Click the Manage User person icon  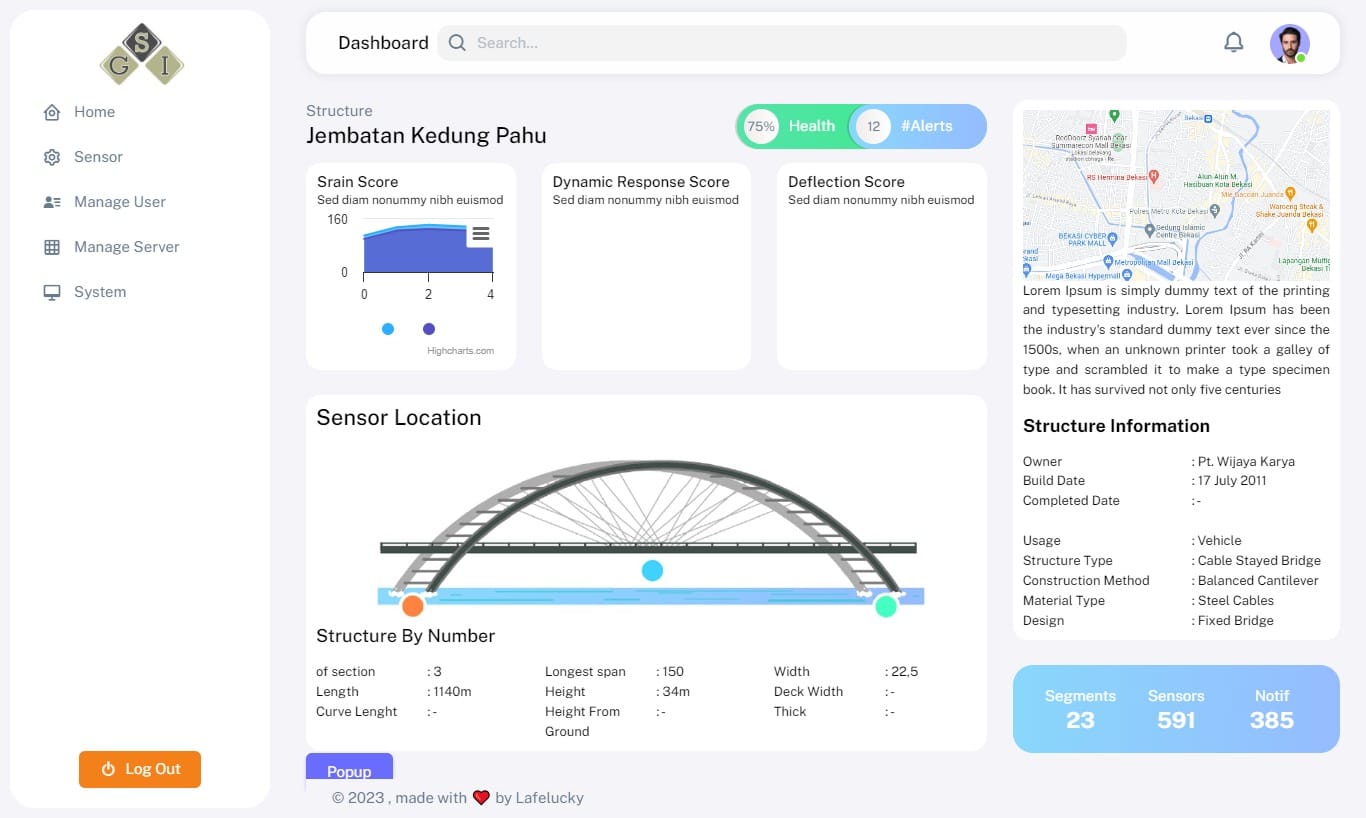pos(52,202)
